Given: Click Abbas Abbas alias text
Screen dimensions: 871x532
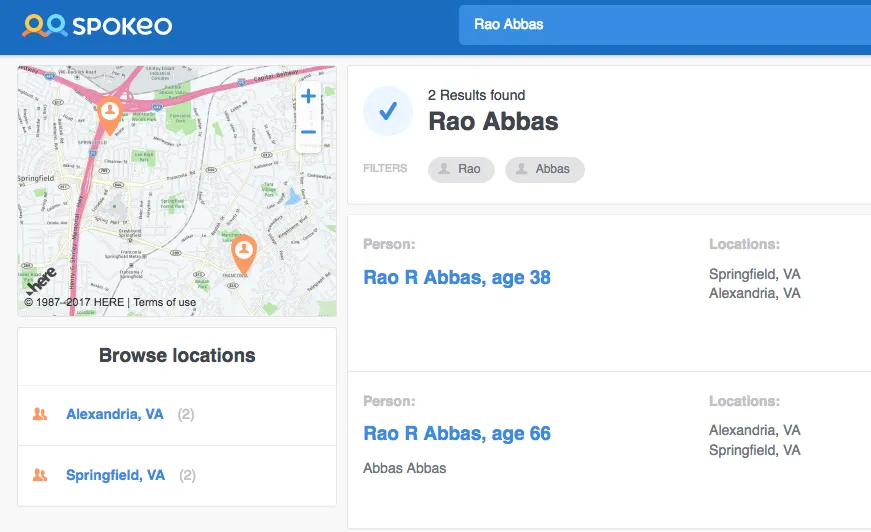Looking at the screenshot, I should click(x=404, y=468).
